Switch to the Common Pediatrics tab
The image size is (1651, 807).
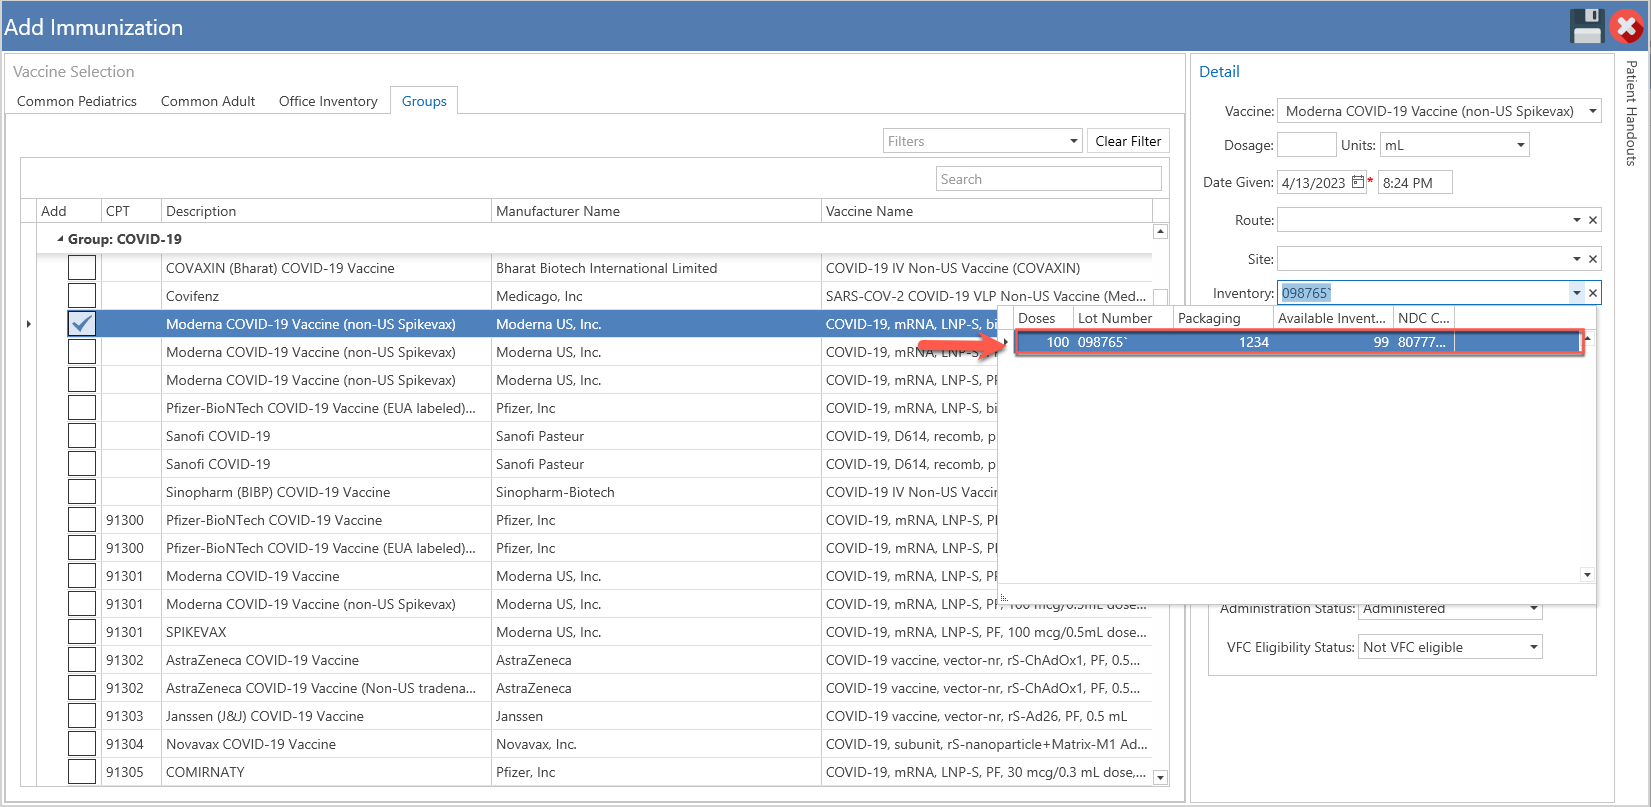77,101
